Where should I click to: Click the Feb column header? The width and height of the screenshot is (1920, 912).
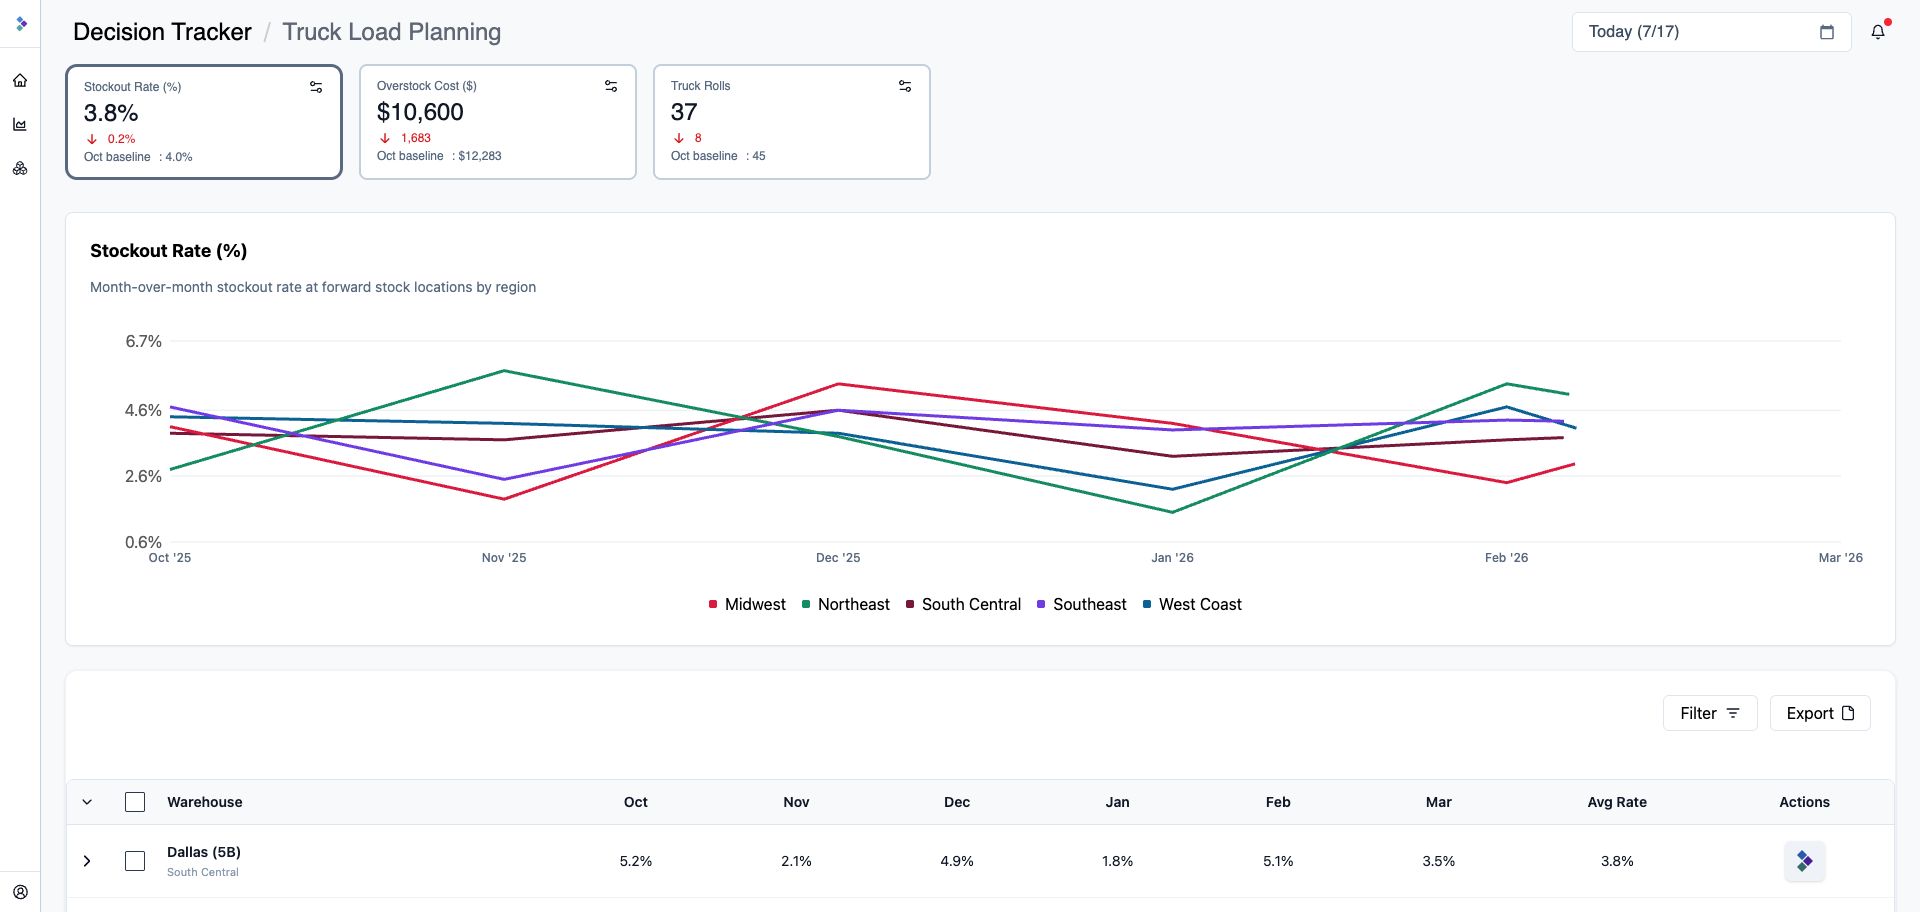[x=1278, y=802]
